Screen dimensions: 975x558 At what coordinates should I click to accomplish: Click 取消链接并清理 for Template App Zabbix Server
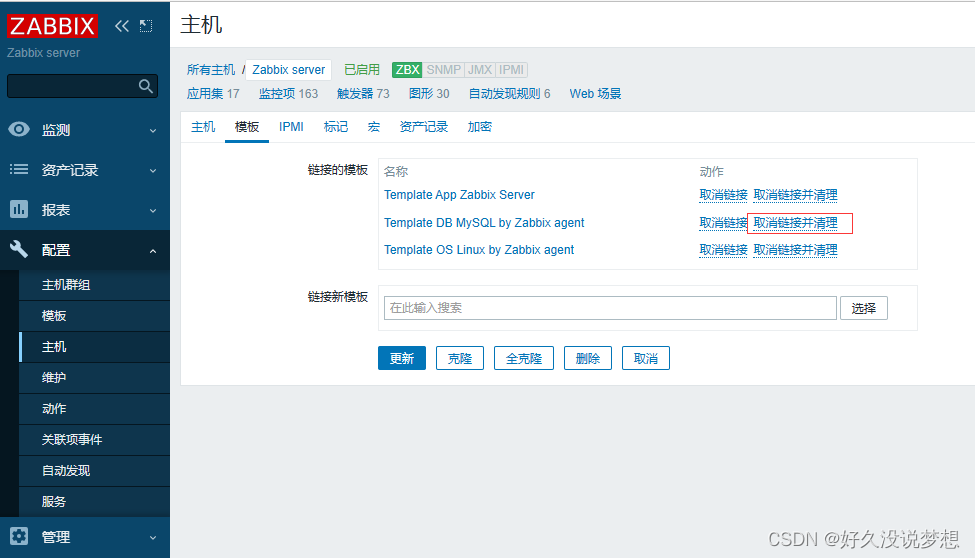tap(795, 195)
